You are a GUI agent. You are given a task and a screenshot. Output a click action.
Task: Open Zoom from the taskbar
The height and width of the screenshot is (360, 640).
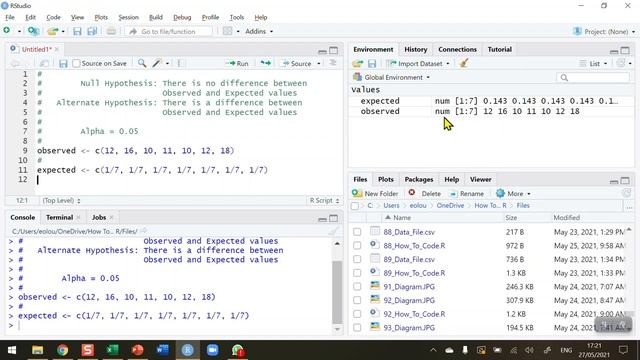(x=212, y=350)
